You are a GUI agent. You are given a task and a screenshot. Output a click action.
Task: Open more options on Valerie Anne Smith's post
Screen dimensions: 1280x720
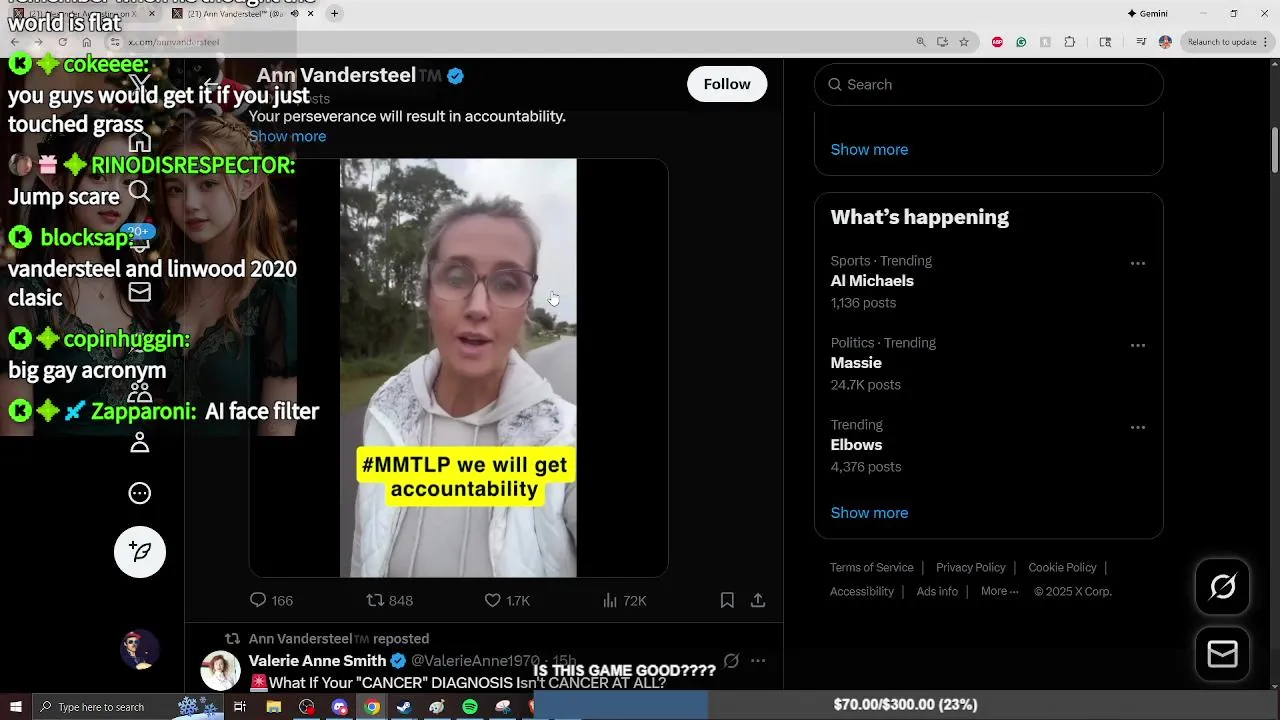coord(758,661)
